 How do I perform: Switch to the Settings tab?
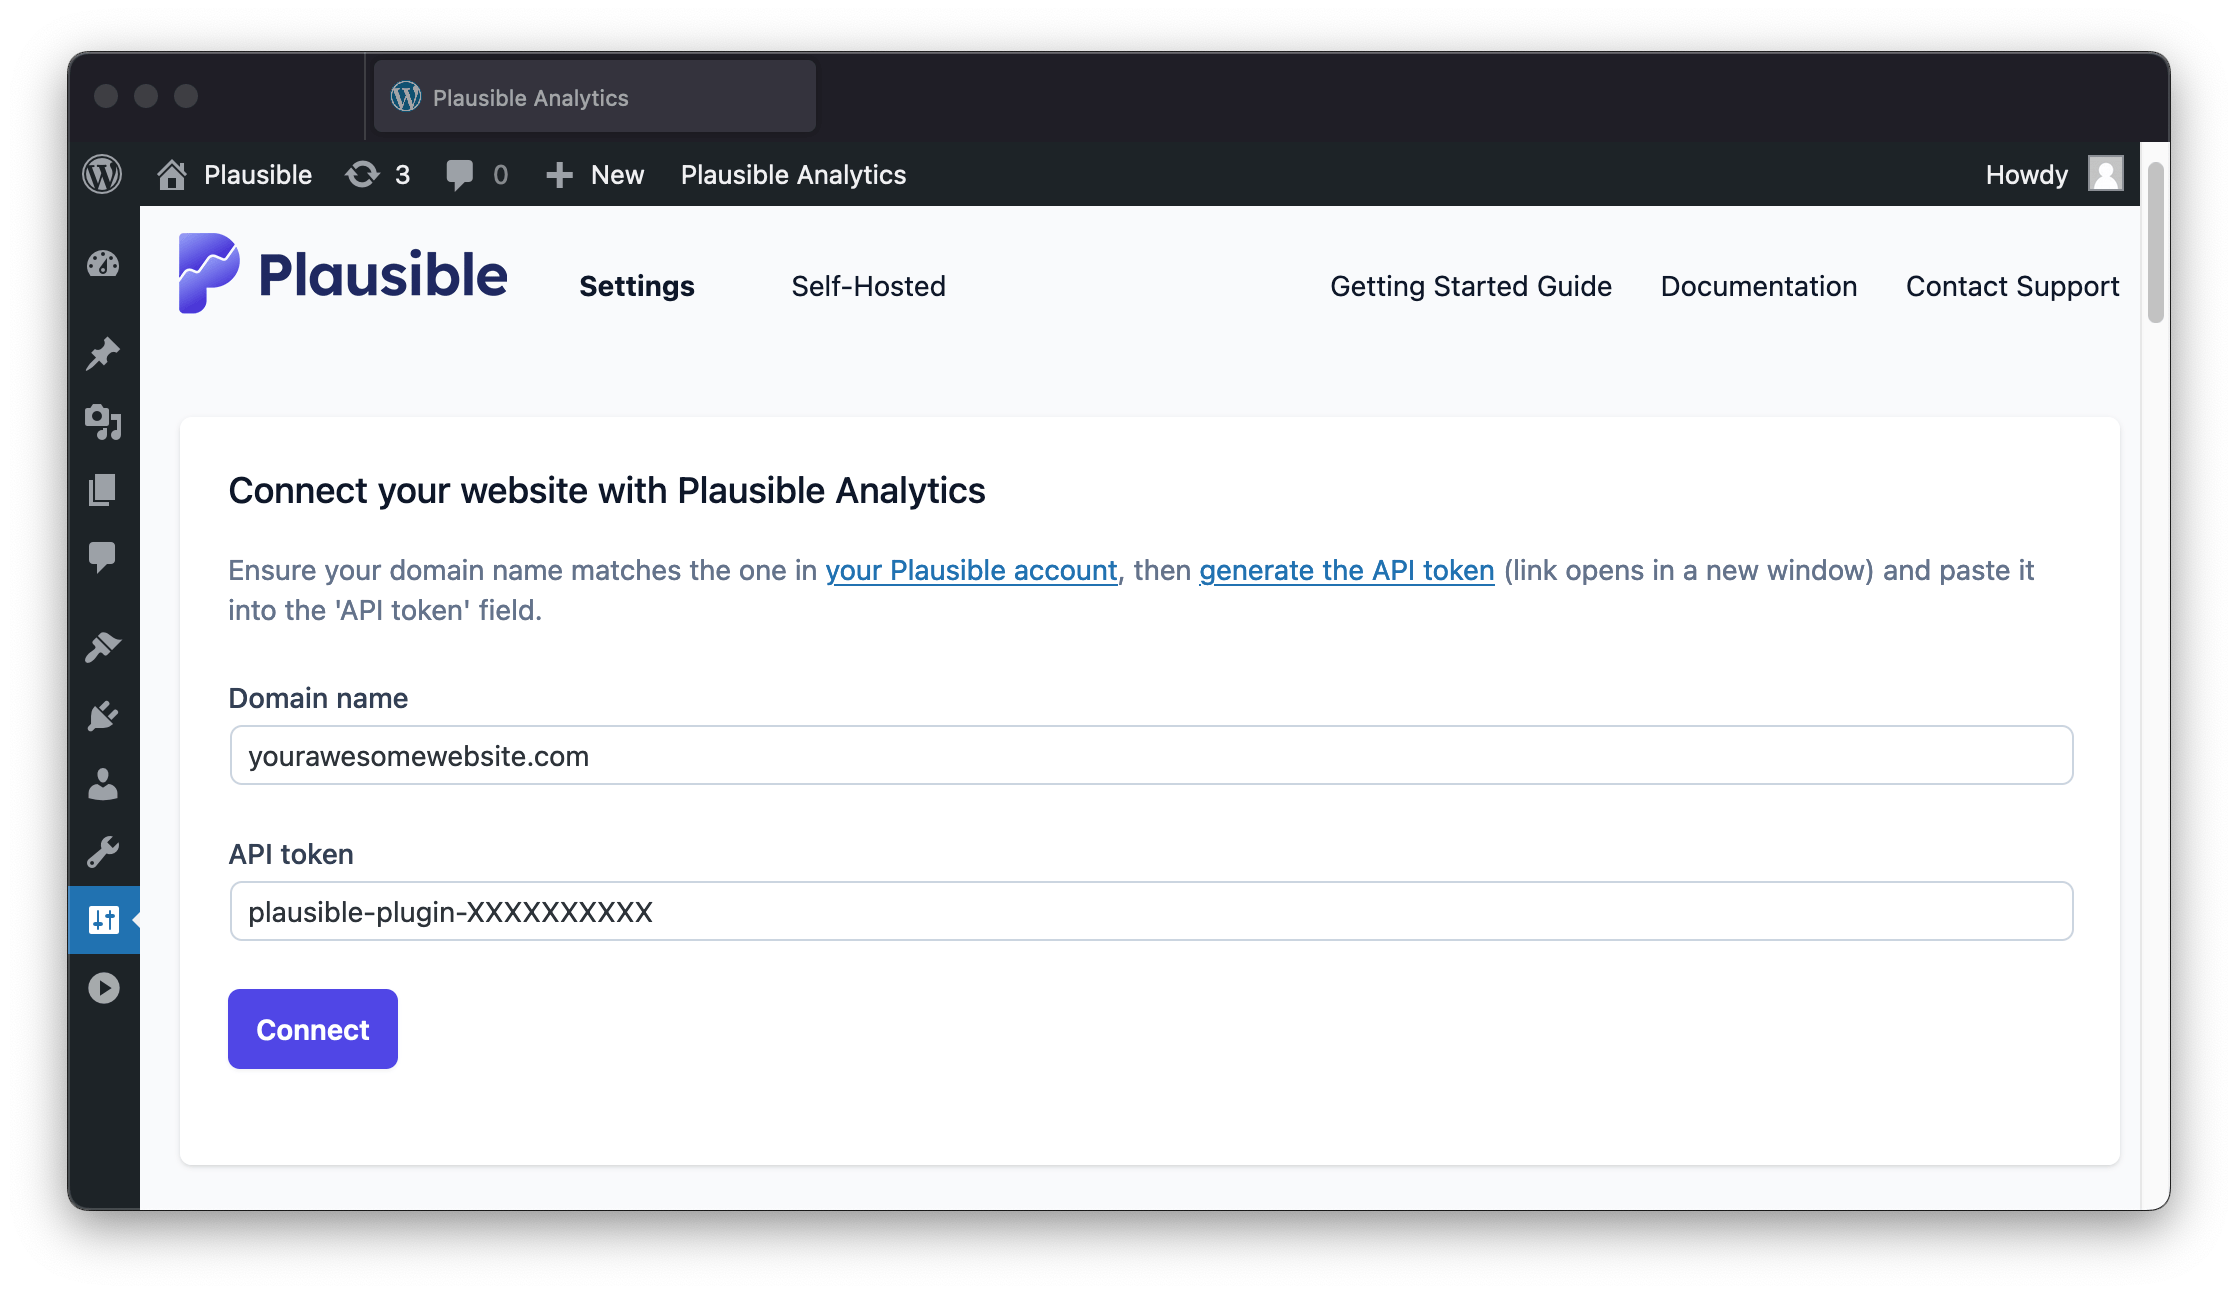click(x=637, y=286)
